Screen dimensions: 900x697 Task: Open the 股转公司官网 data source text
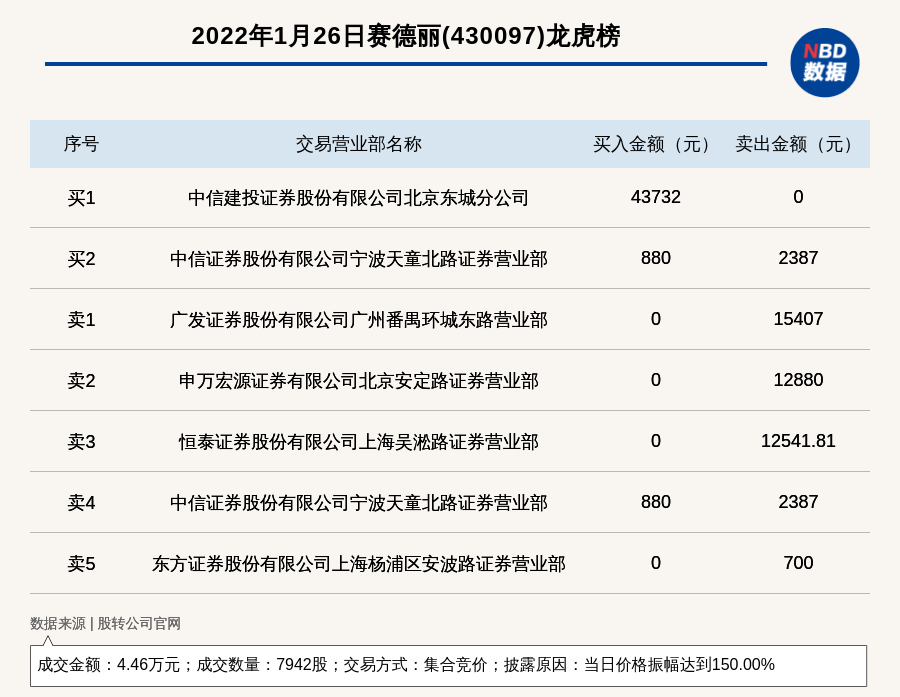[x=139, y=623]
